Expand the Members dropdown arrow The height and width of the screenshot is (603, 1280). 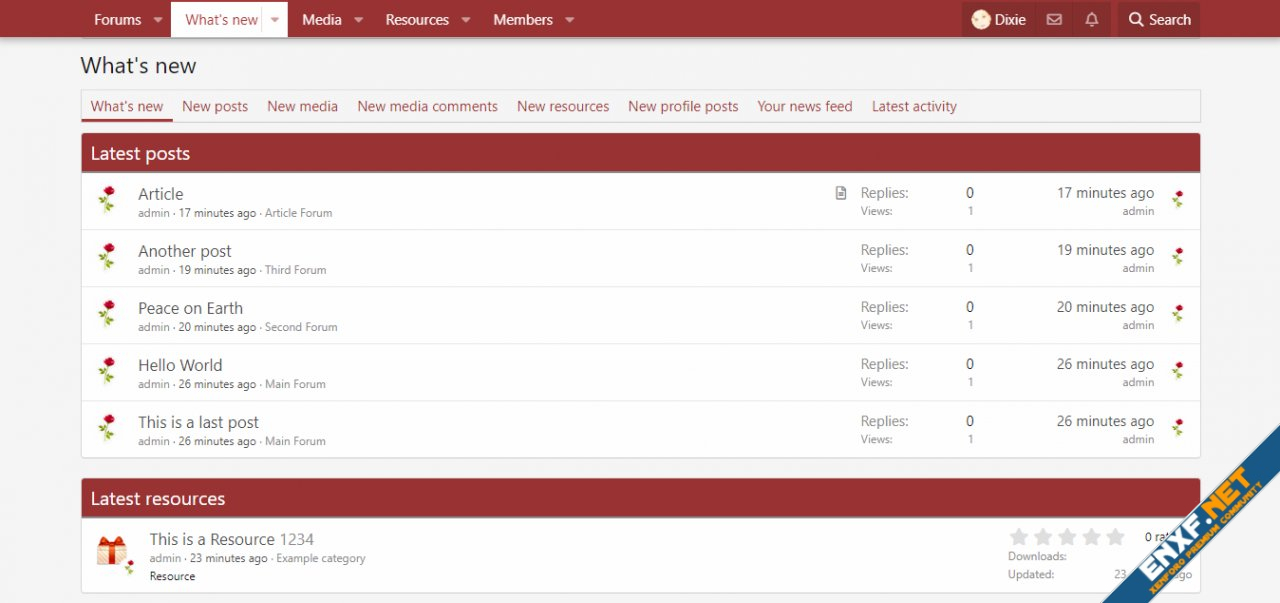(569, 20)
